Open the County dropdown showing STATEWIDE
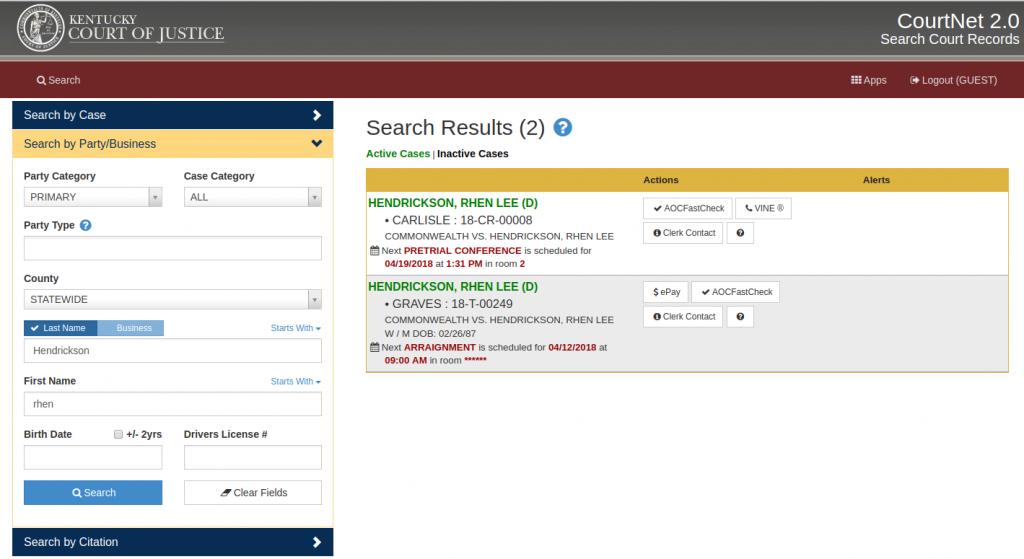1024x559 pixels. pos(172,299)
